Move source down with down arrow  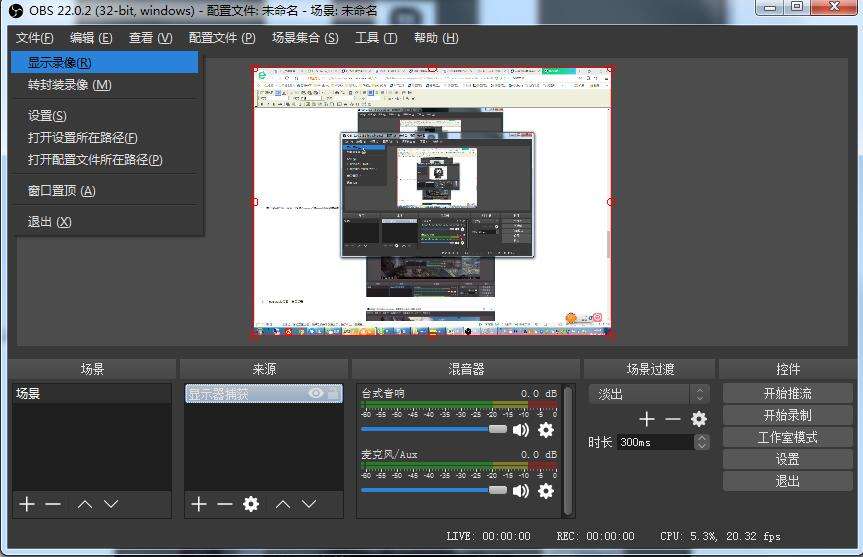coord(309,504)
